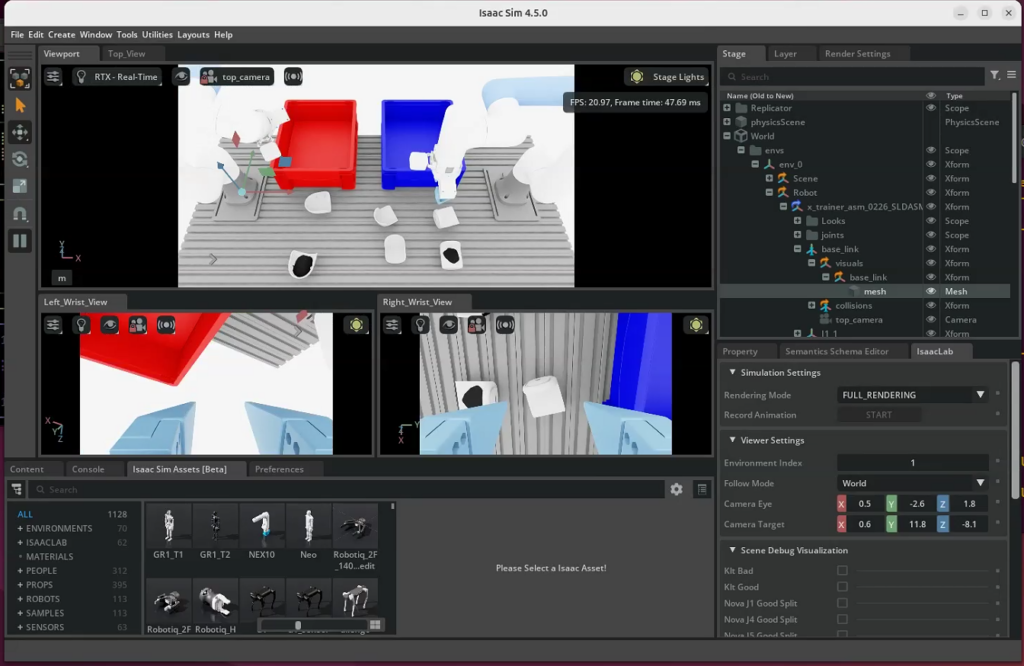1024x666 pixels.
Task: Click the pause simulation button
Action: coord(20,241)
